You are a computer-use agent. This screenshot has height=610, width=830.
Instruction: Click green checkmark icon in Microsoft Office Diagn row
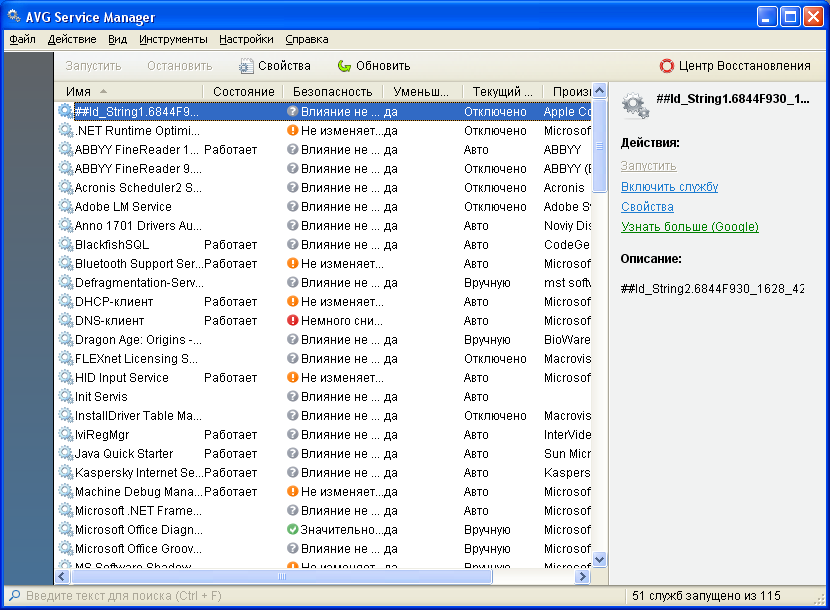(x=293, y=530)
